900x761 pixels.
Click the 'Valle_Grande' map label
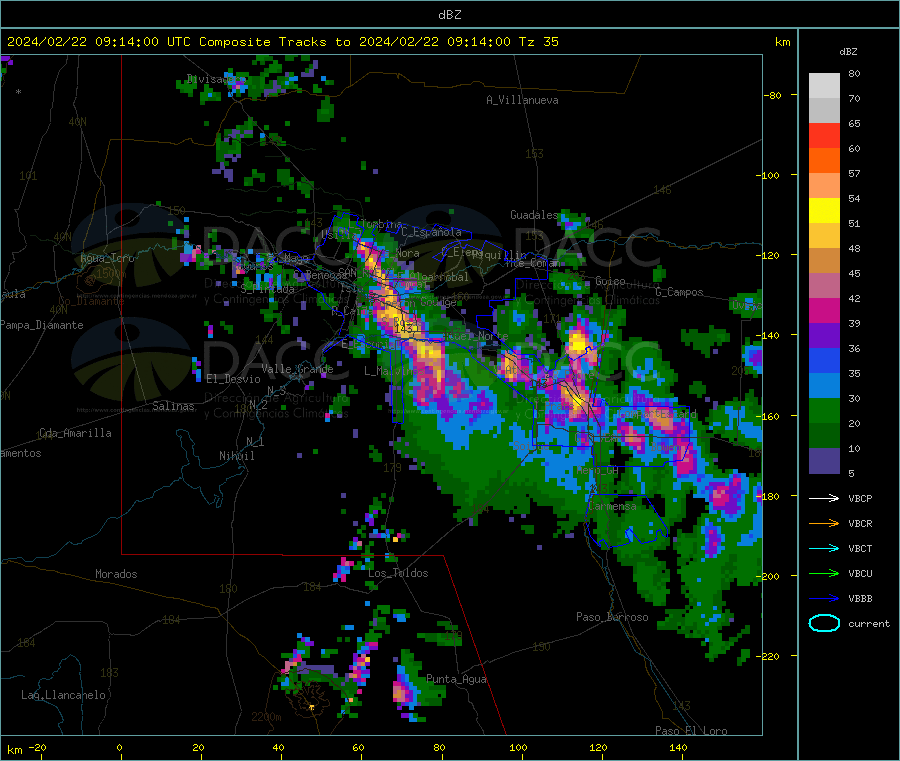click(297, 369)
